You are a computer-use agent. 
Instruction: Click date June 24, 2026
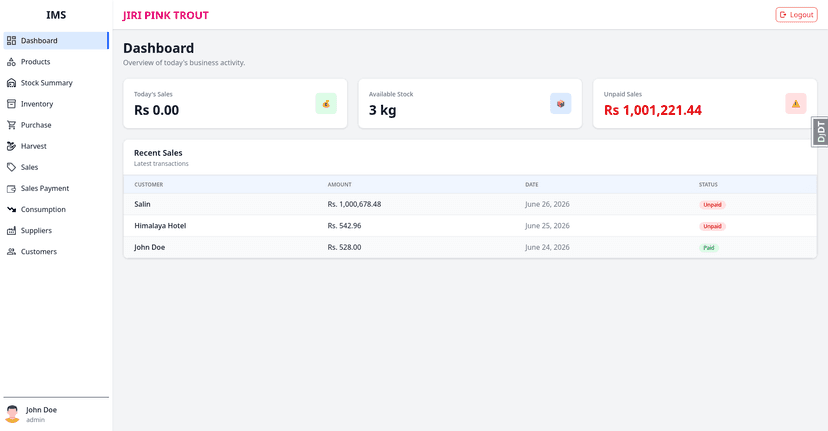[547, 247]
